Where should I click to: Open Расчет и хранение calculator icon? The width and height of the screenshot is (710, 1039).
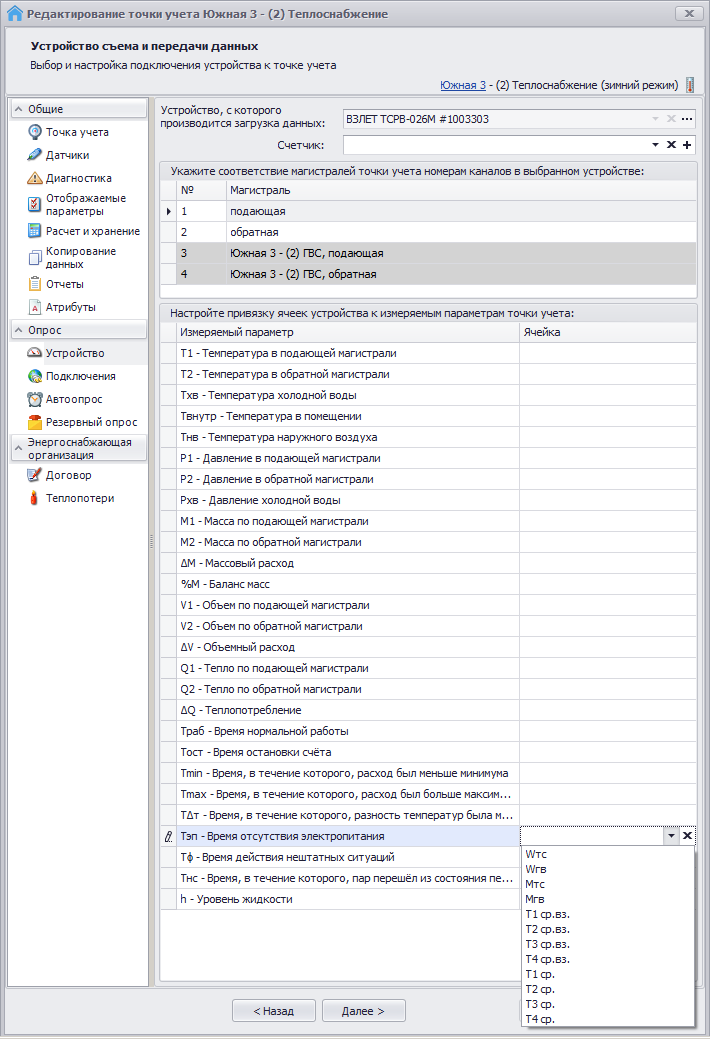34,231
